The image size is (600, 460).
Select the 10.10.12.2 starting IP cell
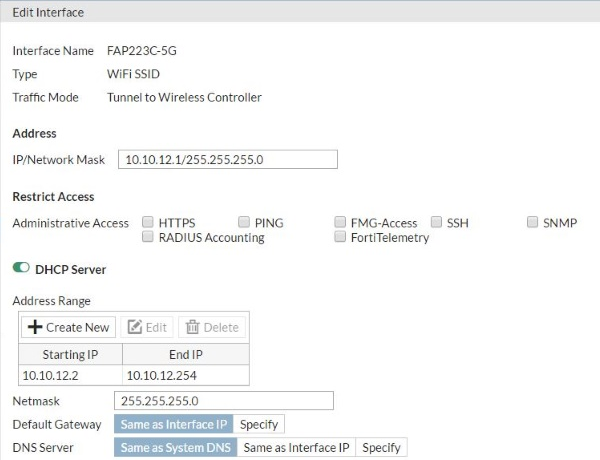tap(70, 375)
